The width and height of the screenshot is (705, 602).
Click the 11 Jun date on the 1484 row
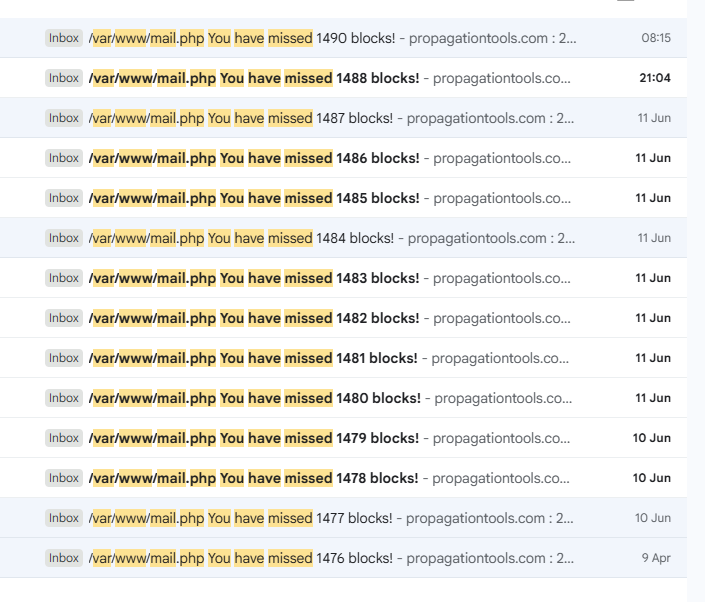point(654,238)
